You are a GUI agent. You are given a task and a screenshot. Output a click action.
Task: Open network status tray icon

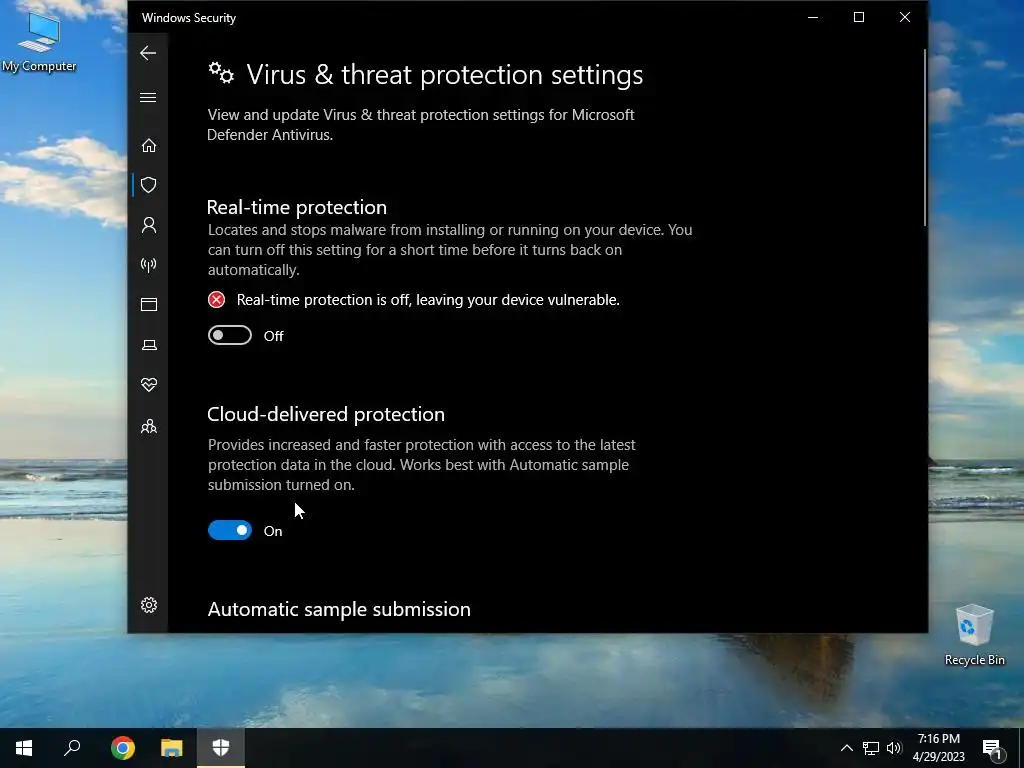pyautogui.click(x=871, y=748)
